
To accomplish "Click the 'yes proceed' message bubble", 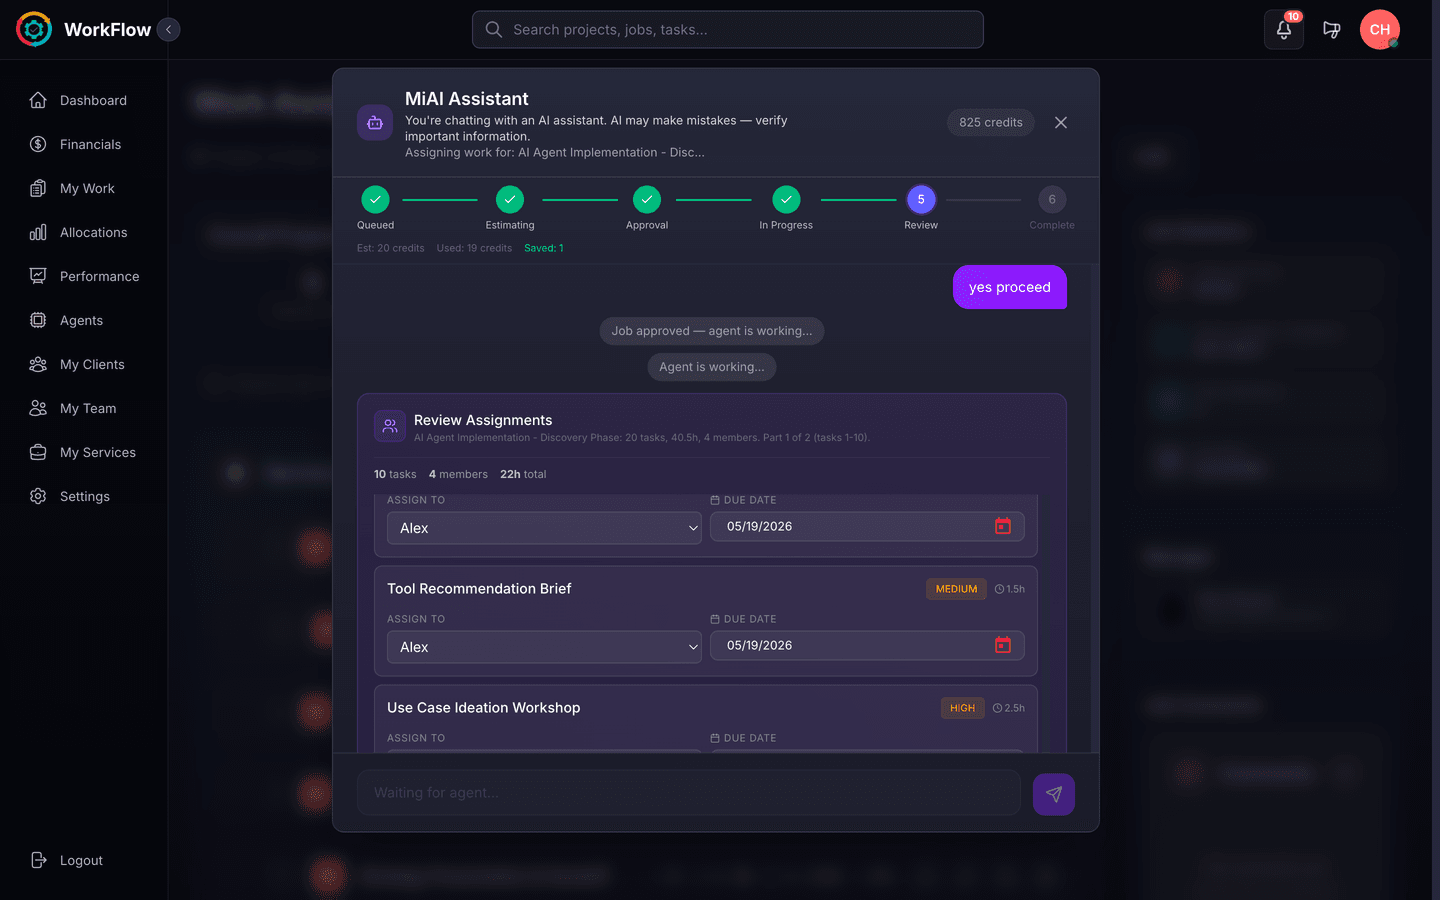I will point(1010,287).
